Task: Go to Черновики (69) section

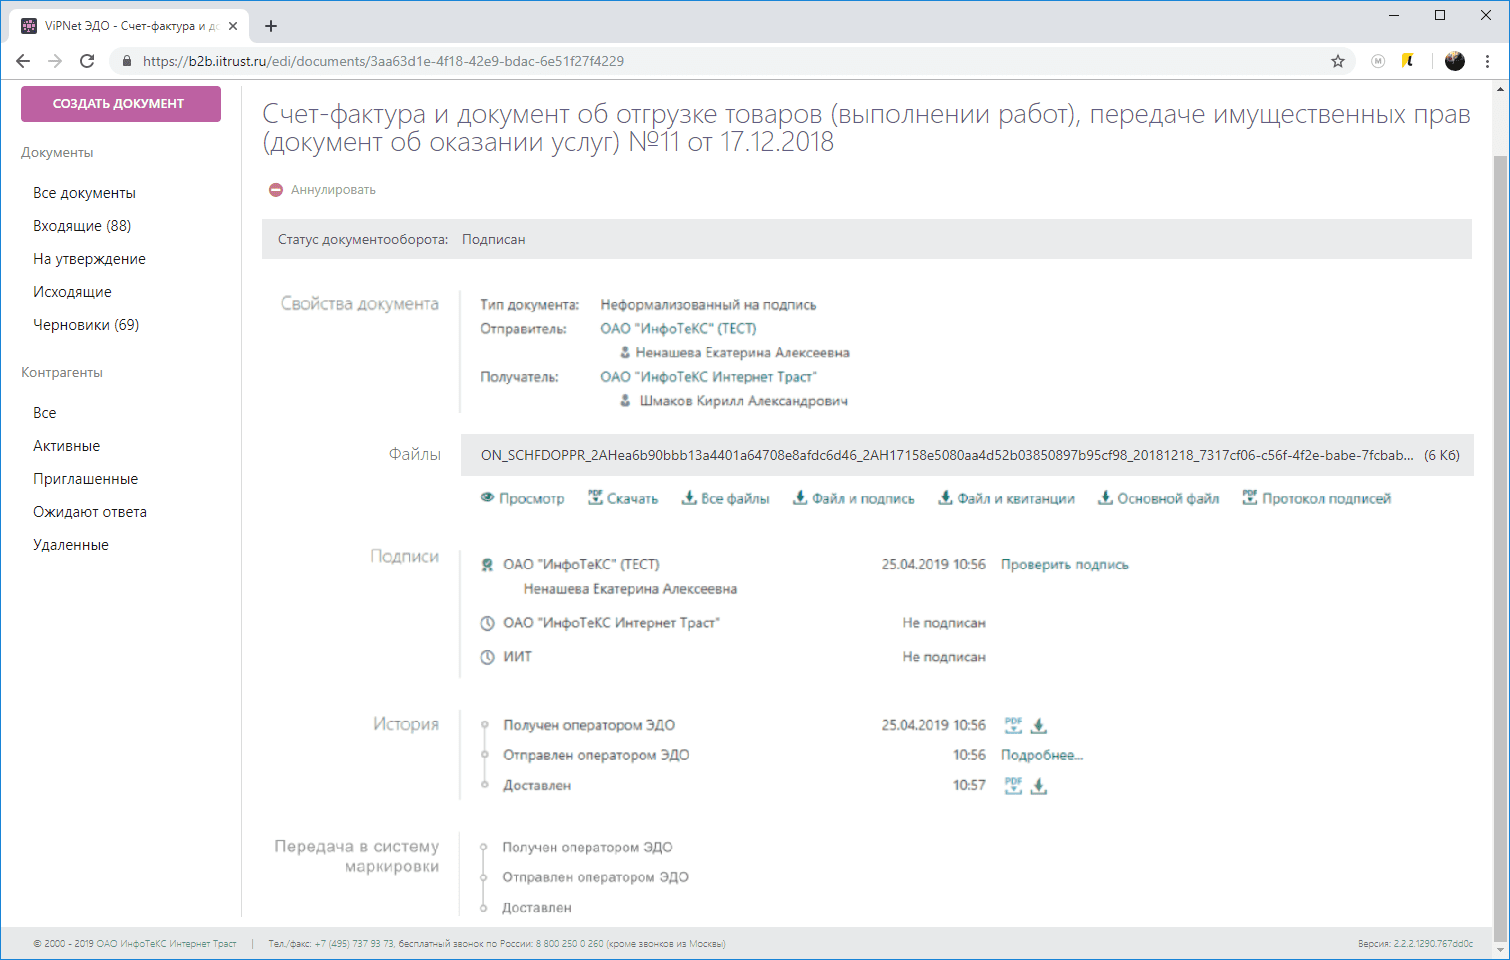Action: (86, 325)
